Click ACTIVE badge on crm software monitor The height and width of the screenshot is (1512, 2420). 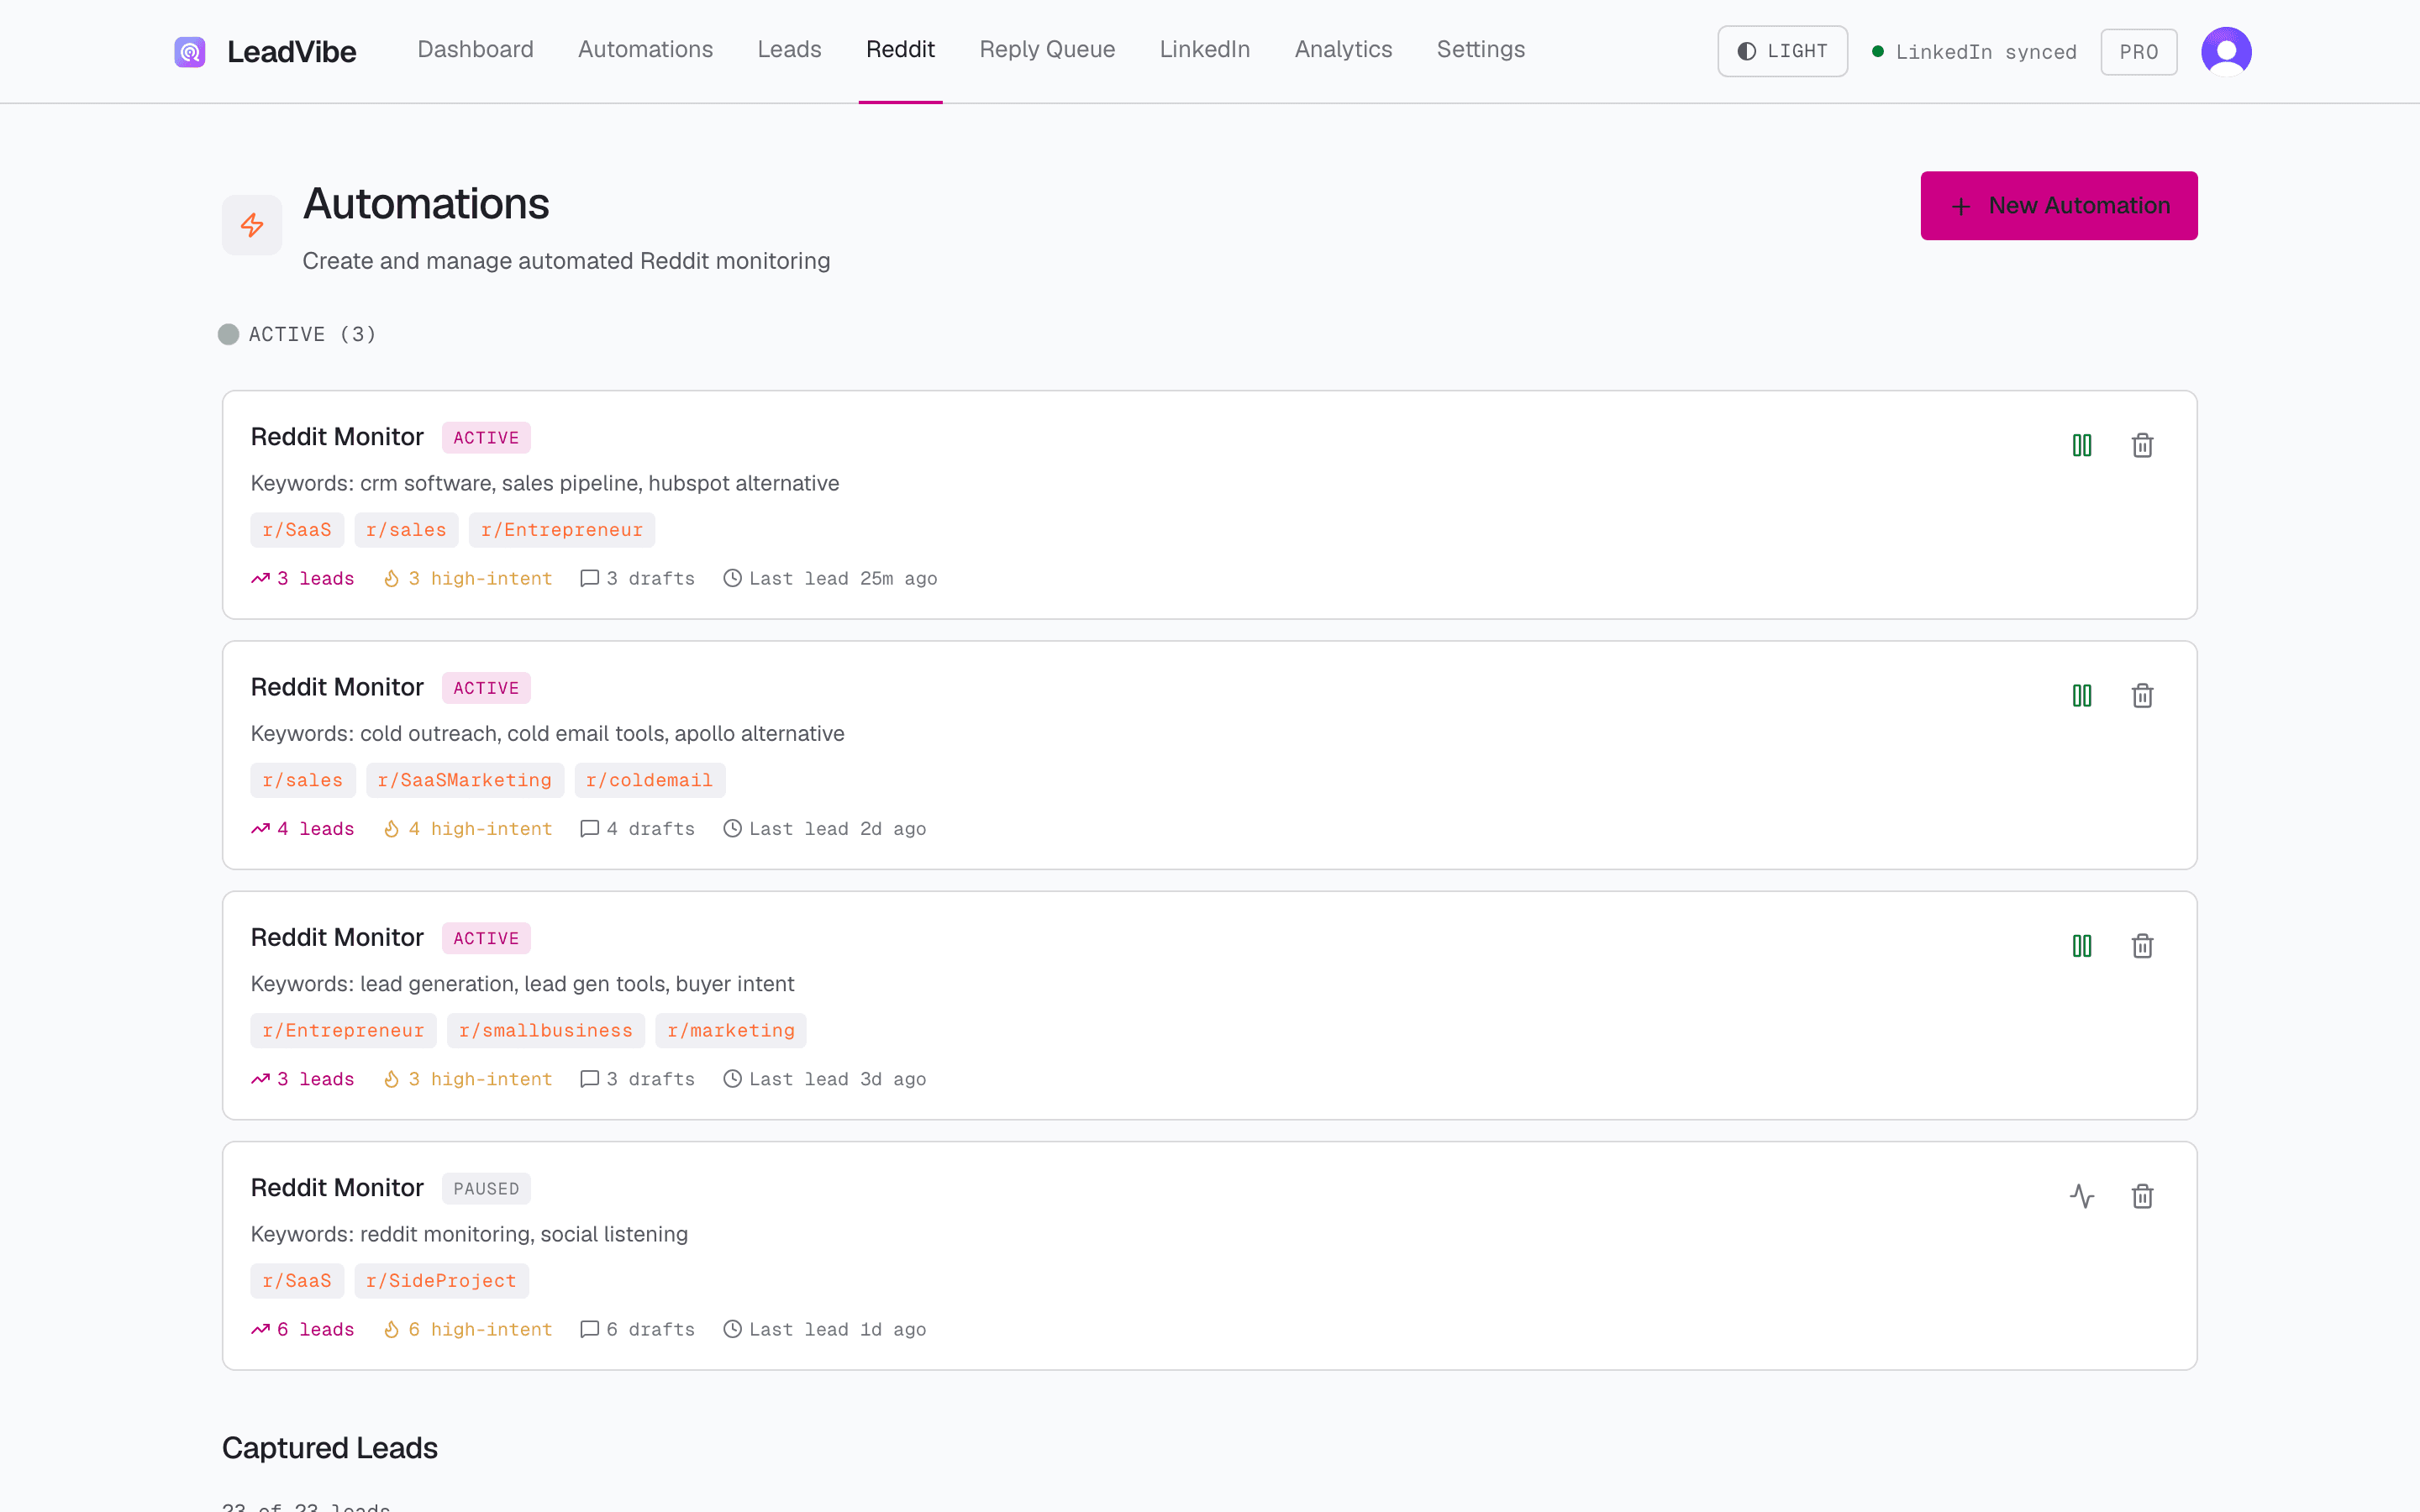tap(486, 438)
